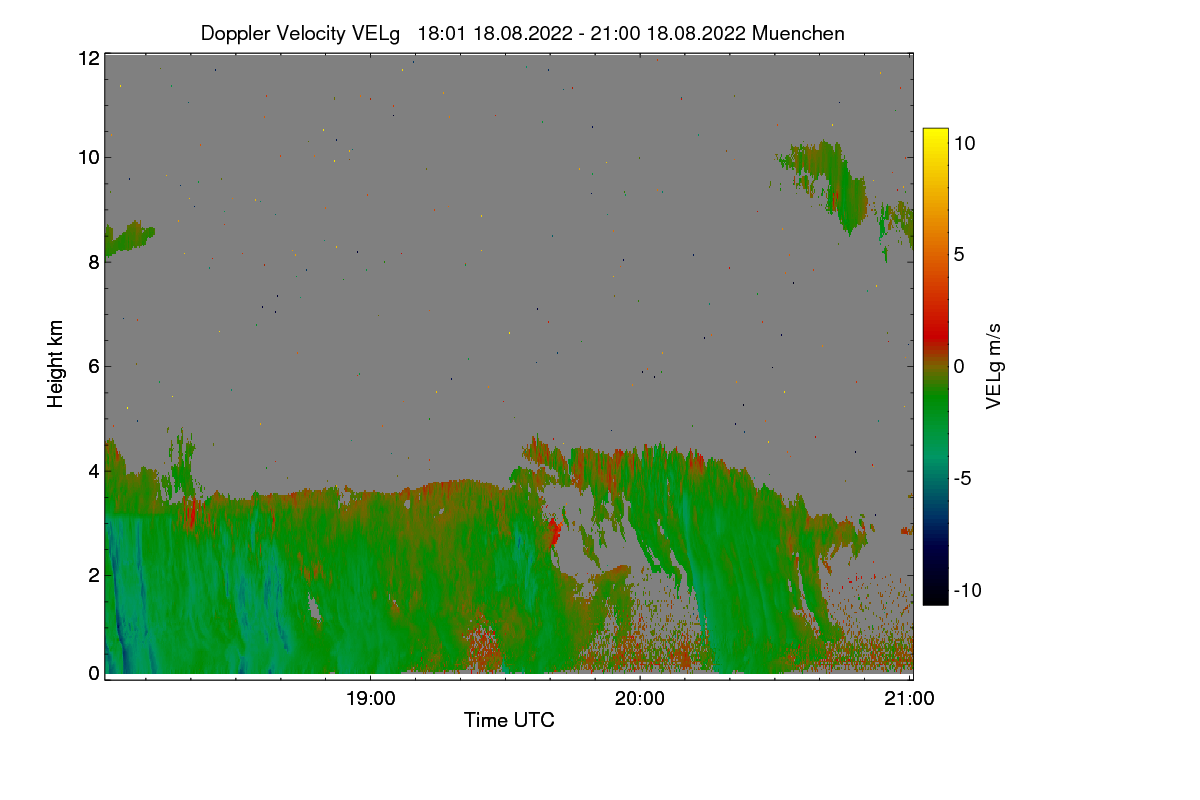This screenshot has width=1200, height=800.
Task: Click the colorbar label '5'
Action: (959, 254)
